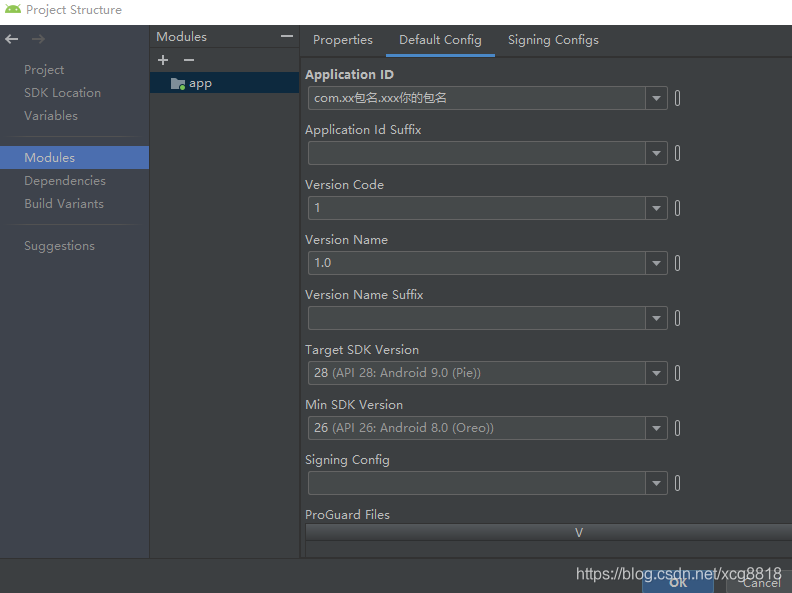Viewport: 792px width, 593px height.
Task: Click variable binding icon beside Min SDK Version
Action: pyautogui.click(x=677, y=428)
